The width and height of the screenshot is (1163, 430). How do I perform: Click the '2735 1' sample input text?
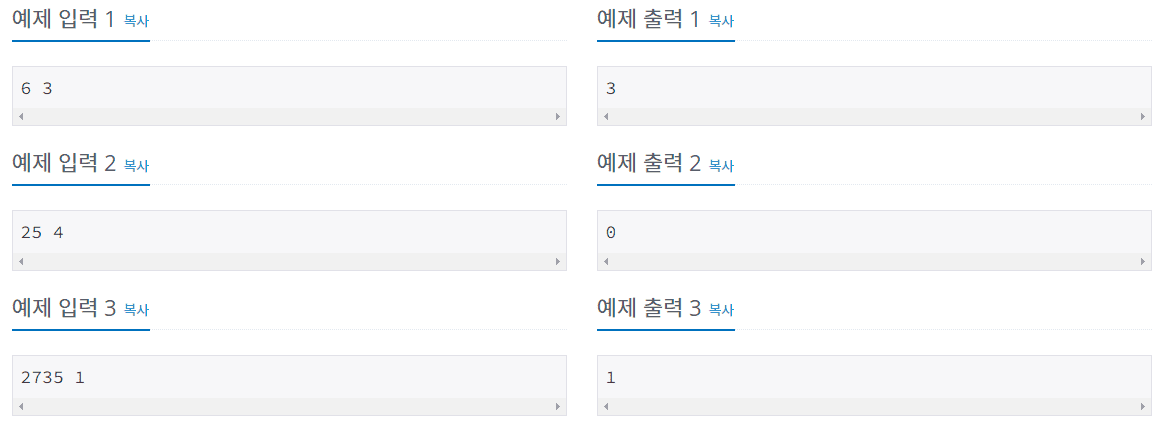coord(53,378)
